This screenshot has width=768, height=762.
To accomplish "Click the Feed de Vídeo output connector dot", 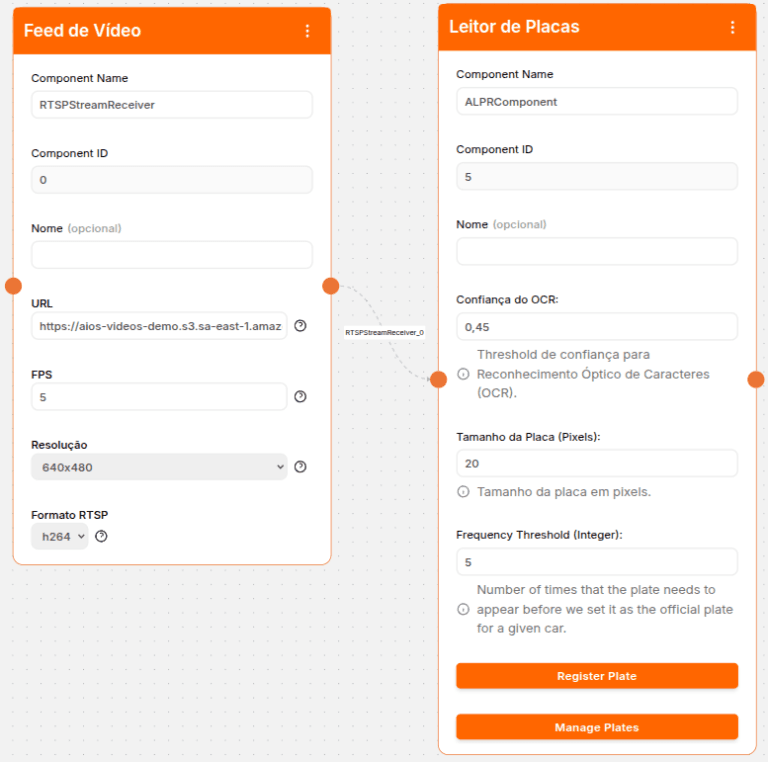I will coord(331,286).
